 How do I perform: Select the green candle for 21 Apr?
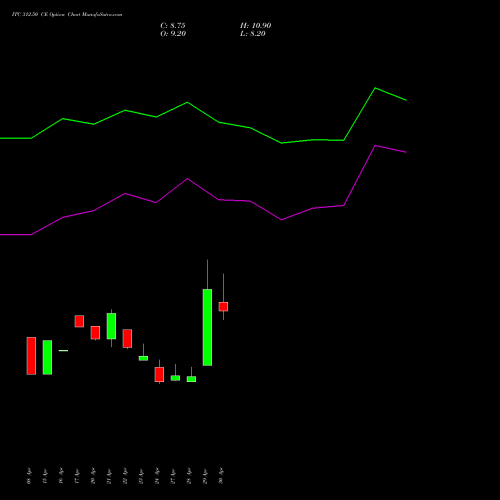tap(111, 326)
